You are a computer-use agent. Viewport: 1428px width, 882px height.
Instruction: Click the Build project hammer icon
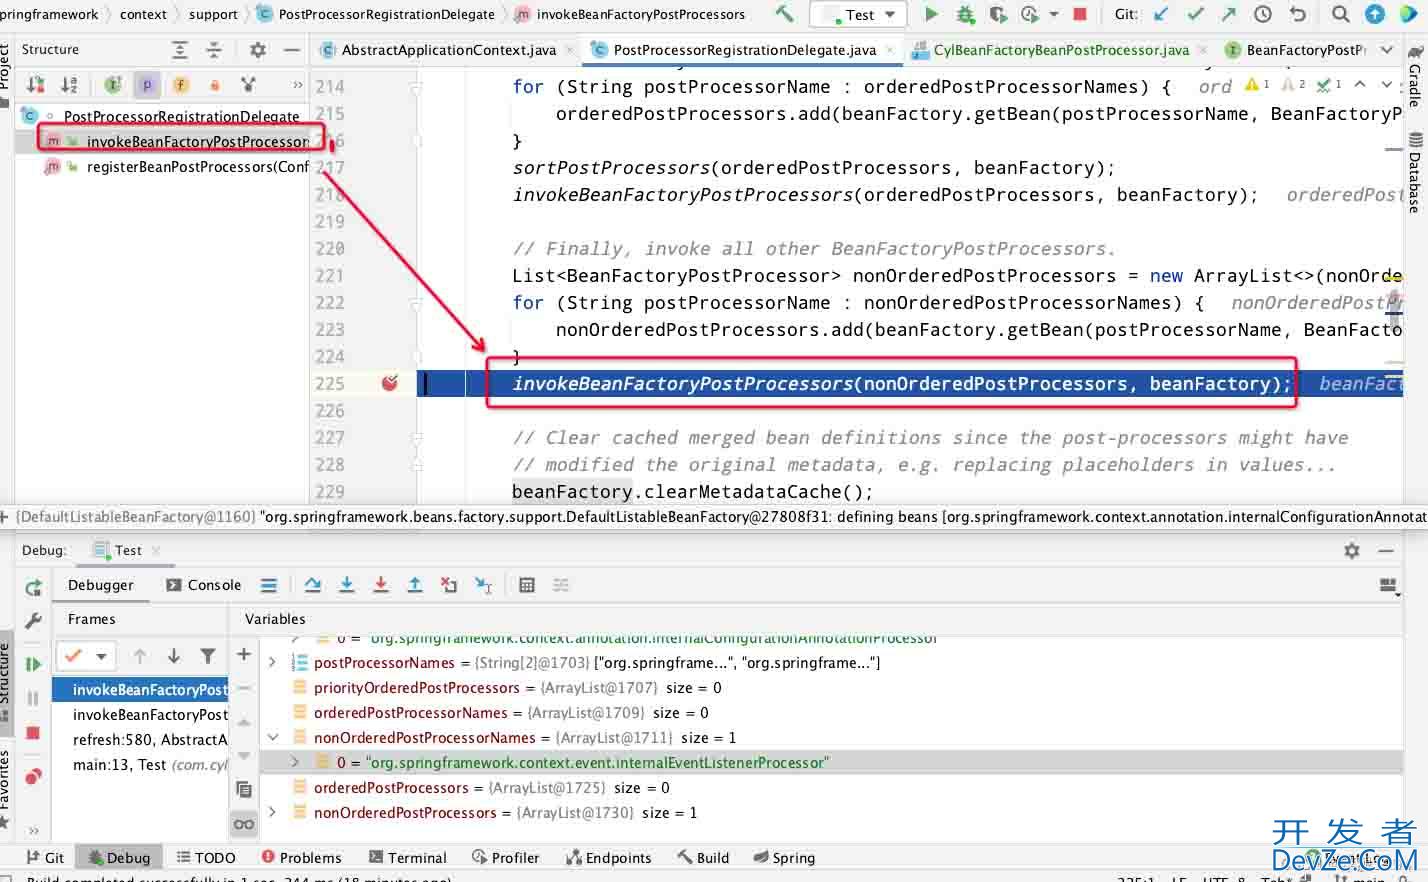click(785, 14)
